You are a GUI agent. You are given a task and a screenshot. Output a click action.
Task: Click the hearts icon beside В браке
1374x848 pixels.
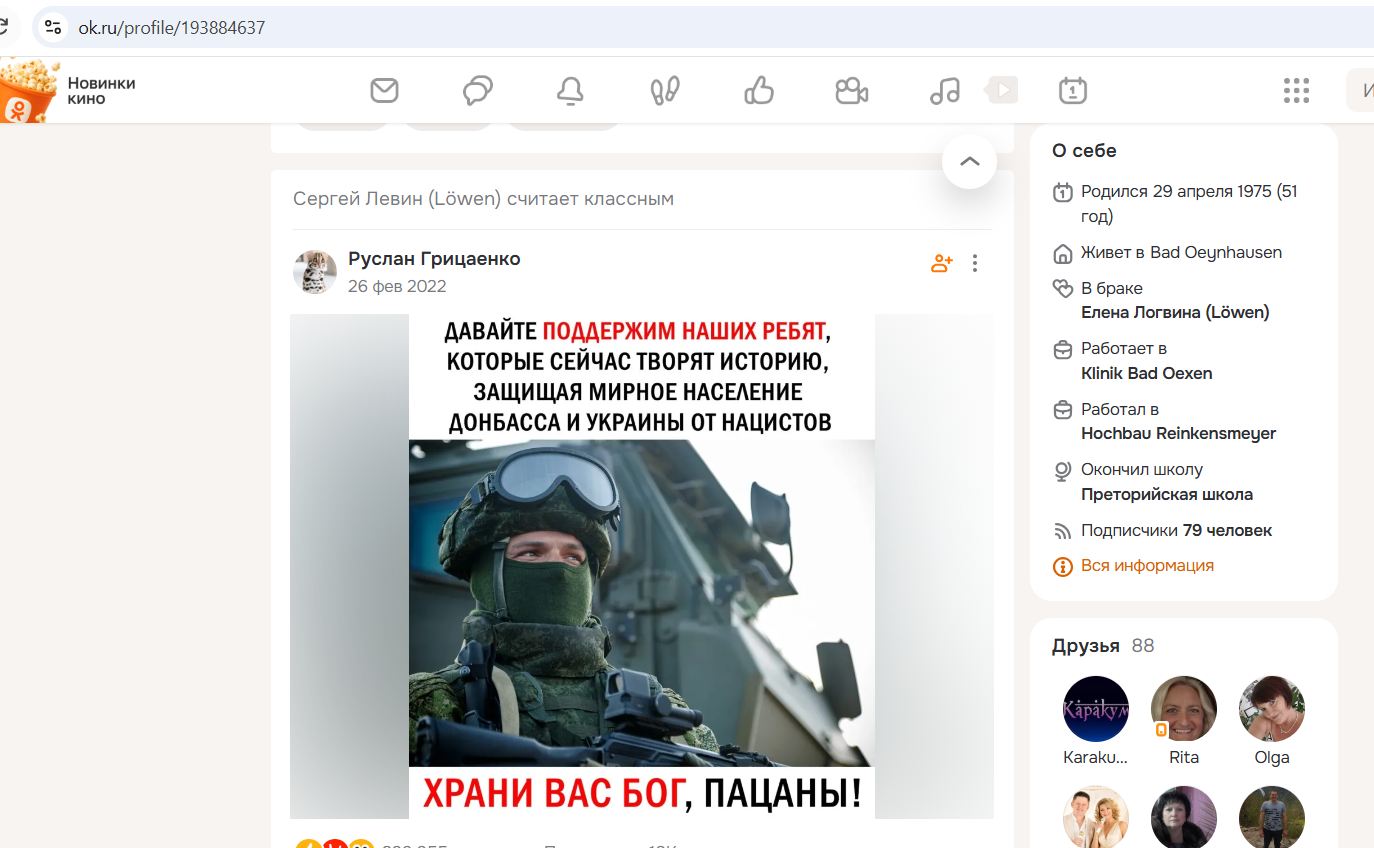pos(1063,289)
